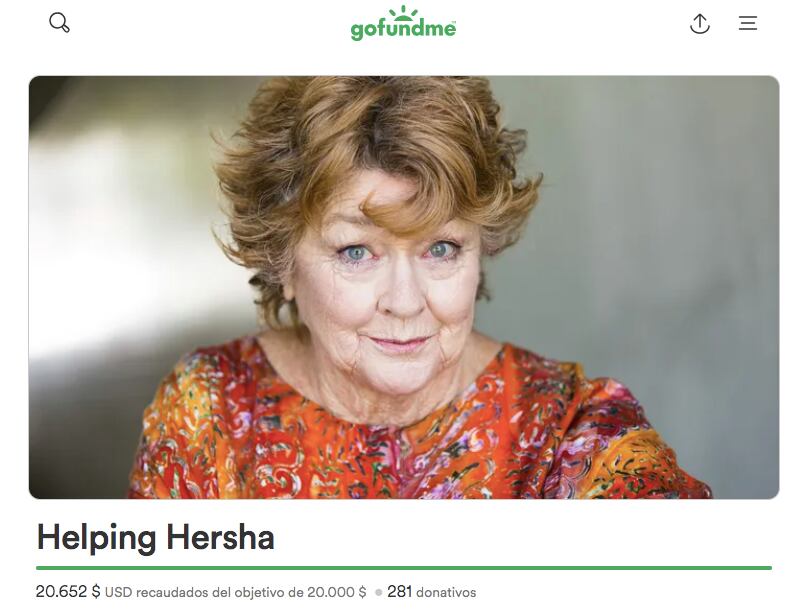Click the Helping Hersha campaign photo
Image resolution: width=810 pixels, height=615 pixels.
pos(404,287)
